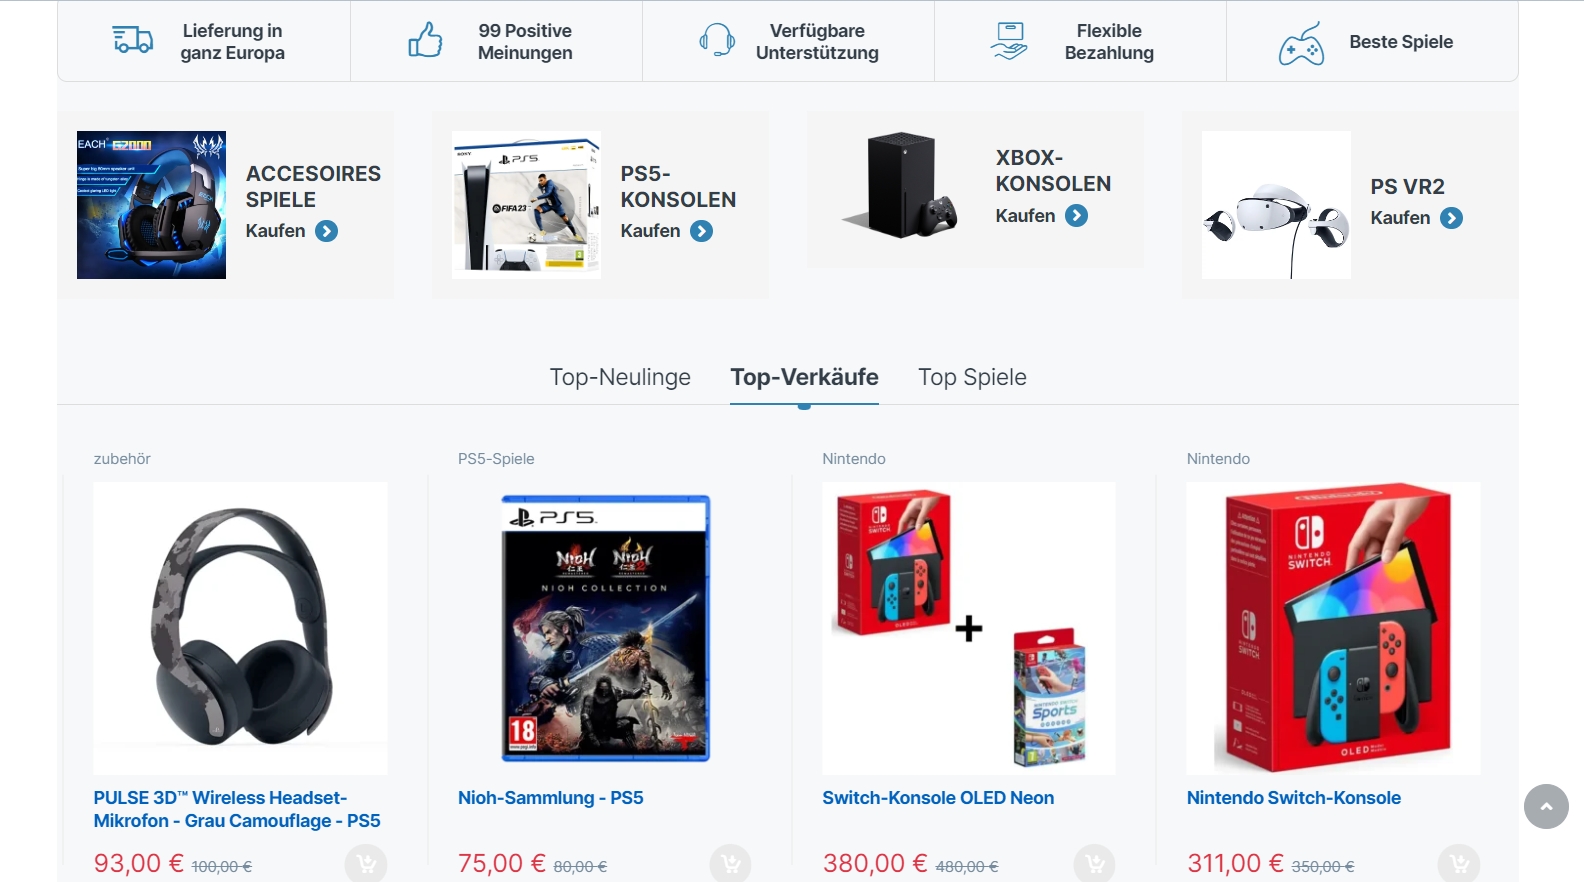Click the flexible payment hand icon
Viewport: 1584px width, 882px height.
1009,41
